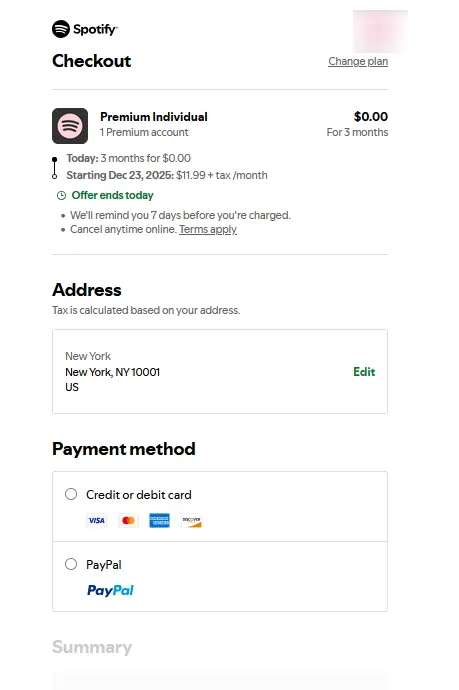Open the Change plan link

coord(358,61)
